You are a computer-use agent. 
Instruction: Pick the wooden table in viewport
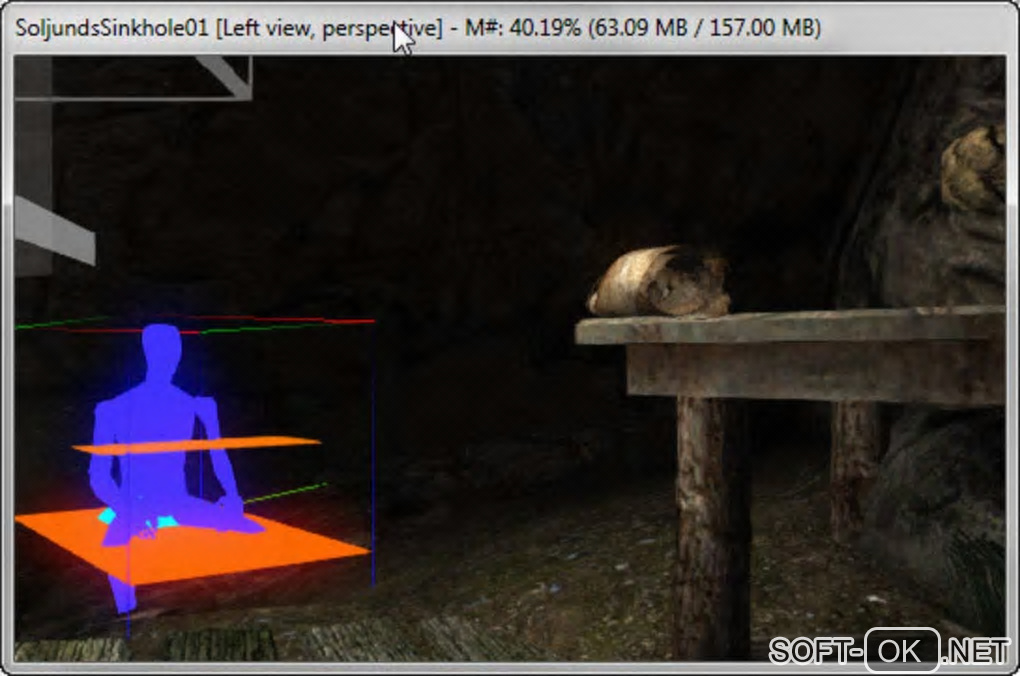coord(790,481)
